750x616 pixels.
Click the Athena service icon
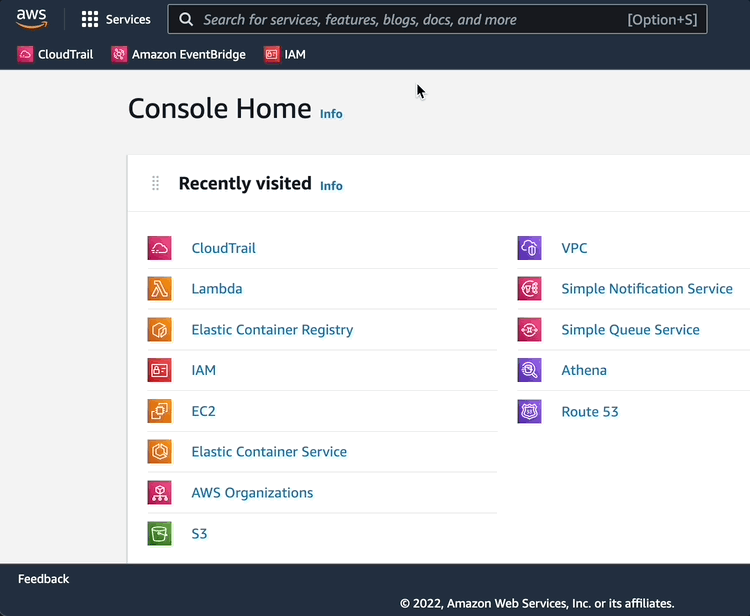pyautogui.click(x=529, y=370)
